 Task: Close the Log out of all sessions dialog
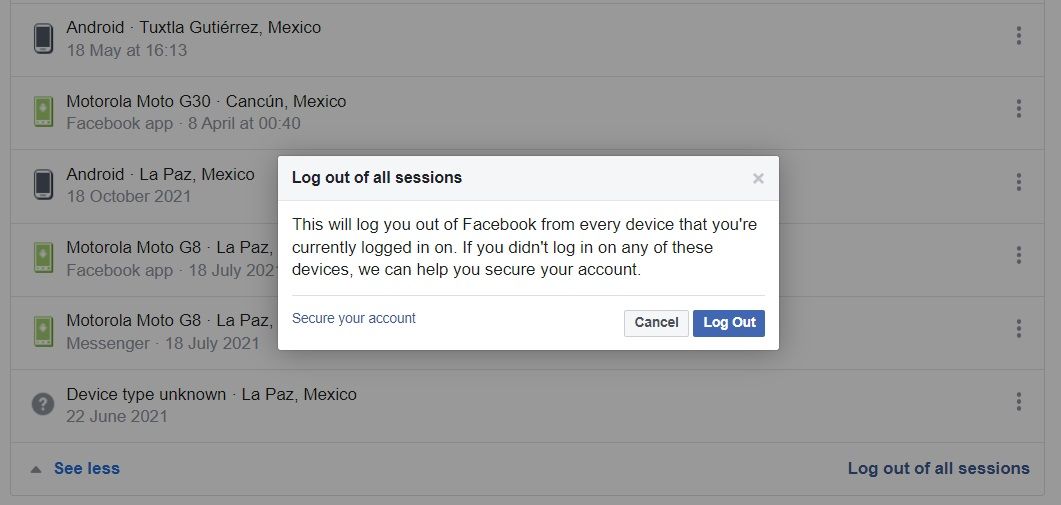click(x=758, y=179)
